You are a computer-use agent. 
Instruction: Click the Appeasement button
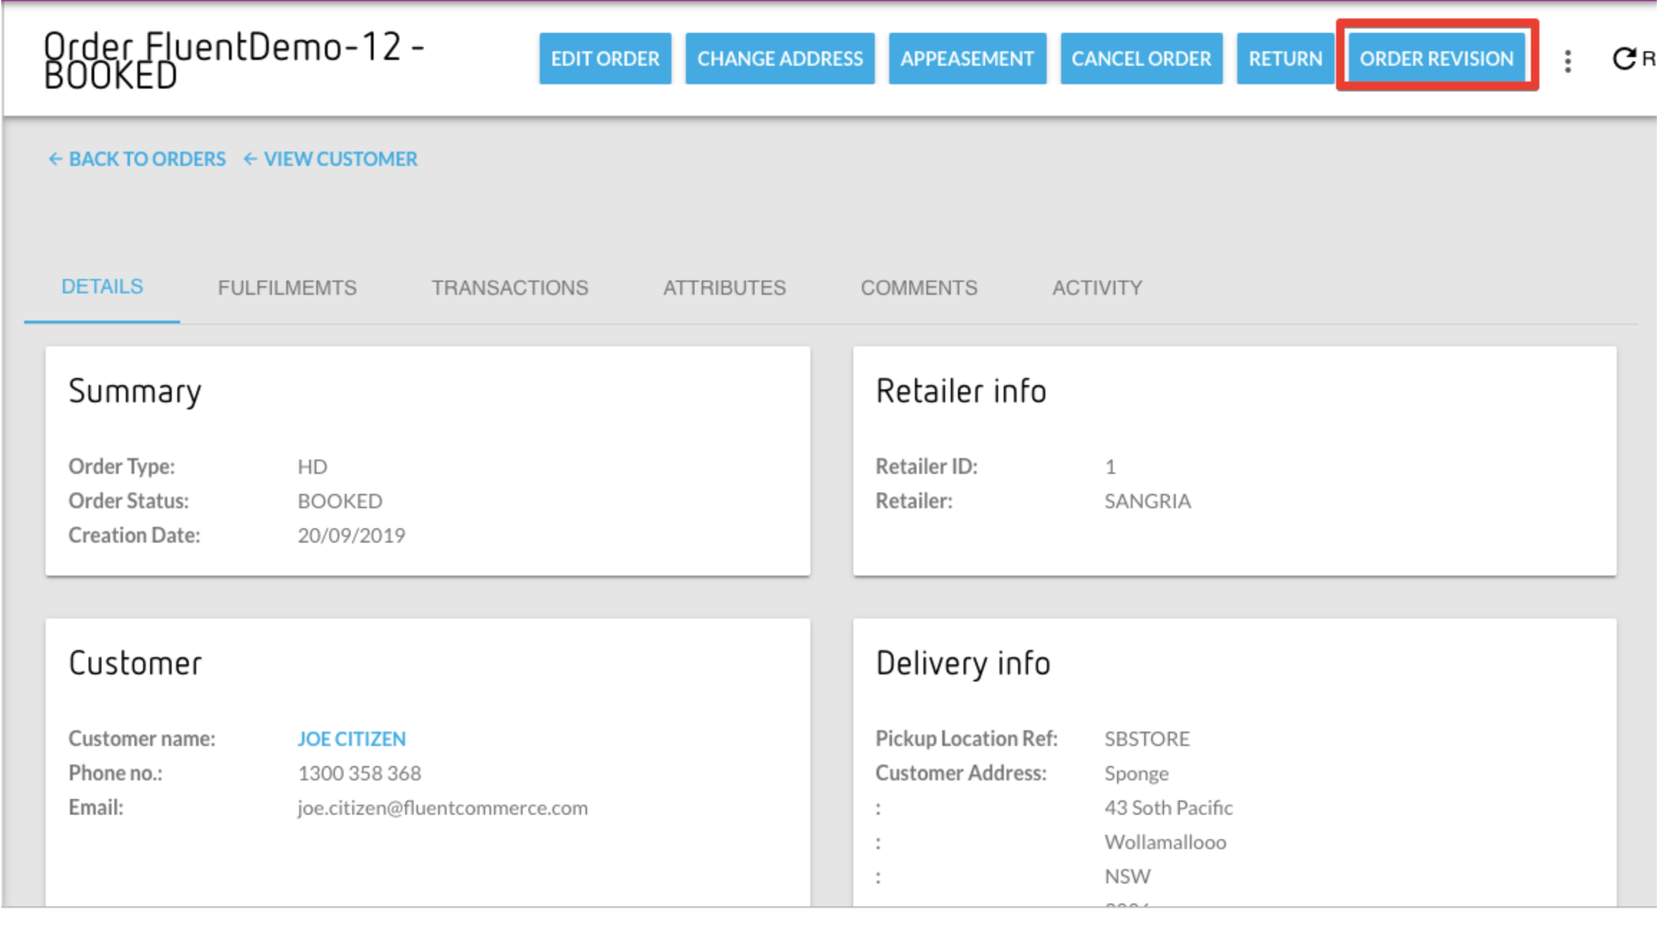[966, 59]
